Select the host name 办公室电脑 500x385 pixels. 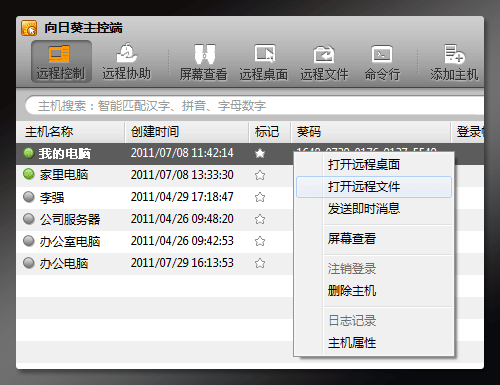tap(70, 241)
